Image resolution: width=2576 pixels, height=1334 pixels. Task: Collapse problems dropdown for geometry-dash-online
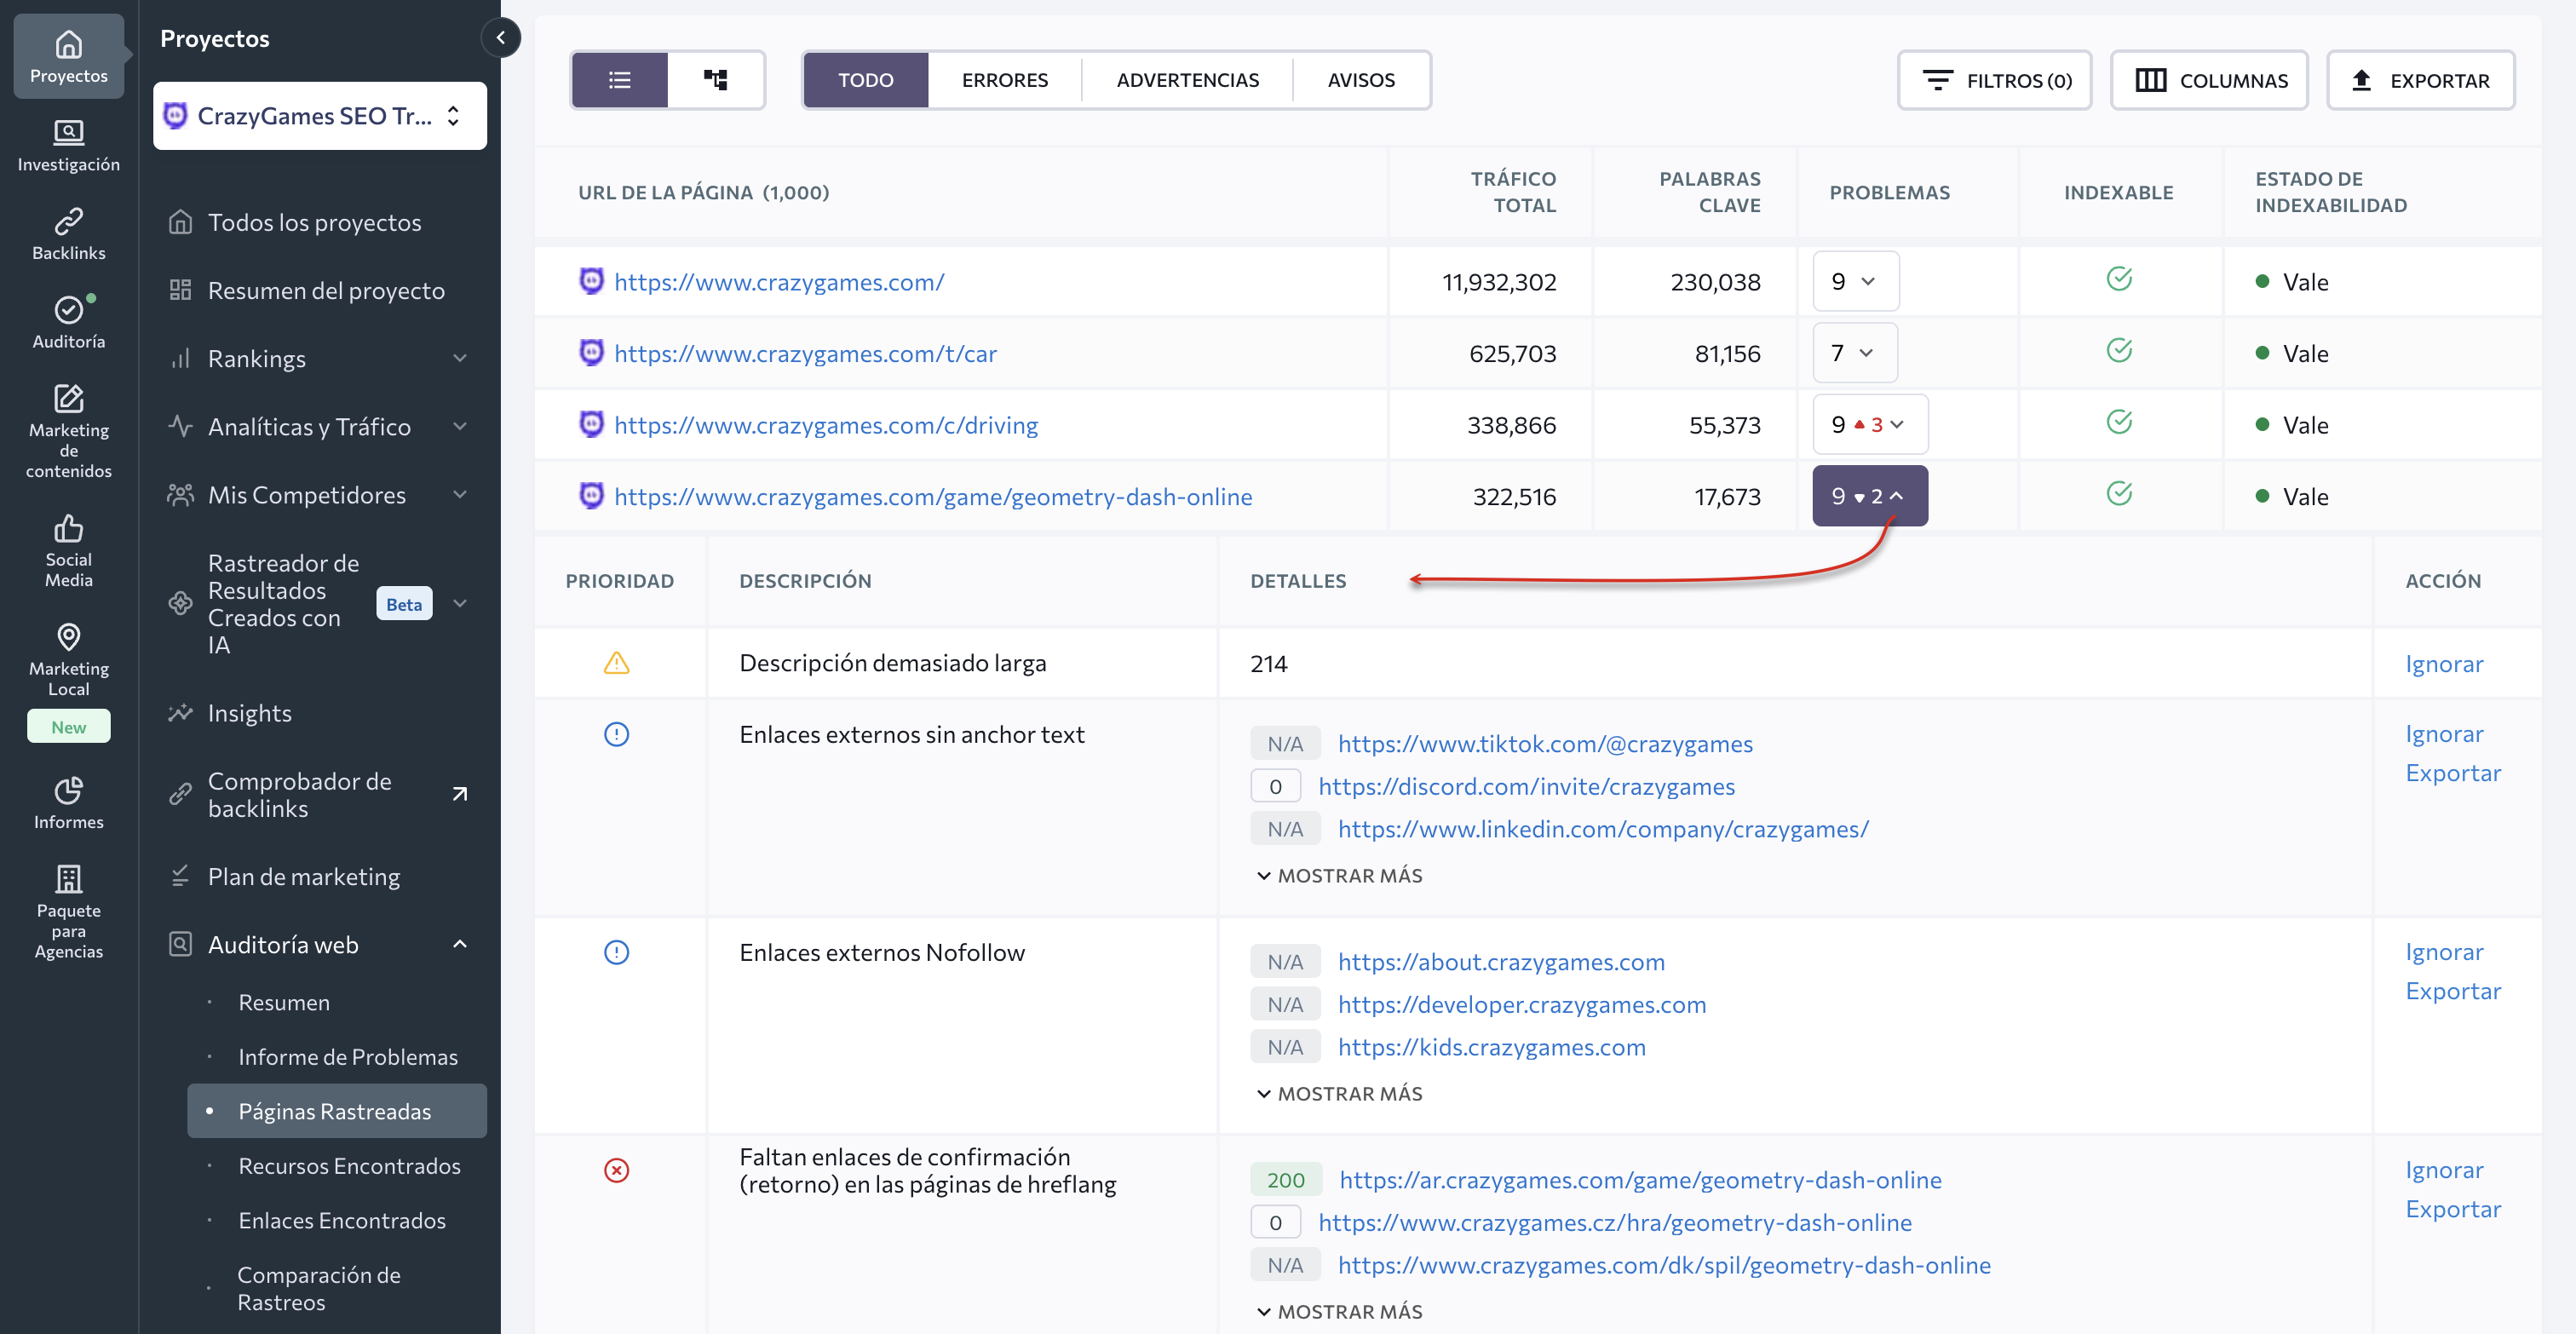click(x=1870, y=496)
